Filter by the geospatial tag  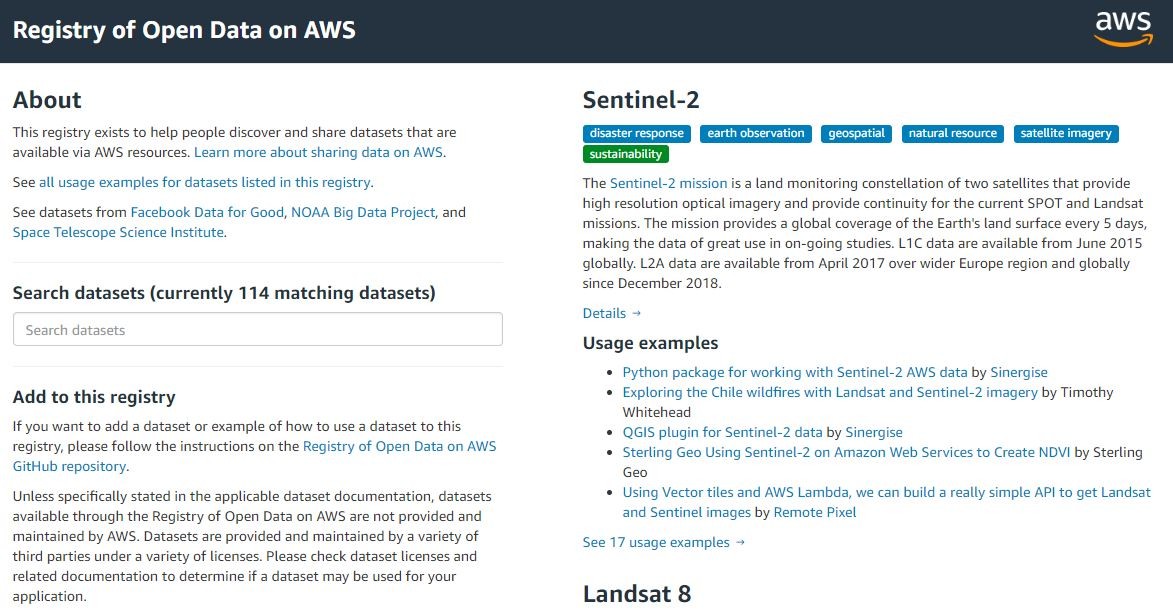point(857,133)
